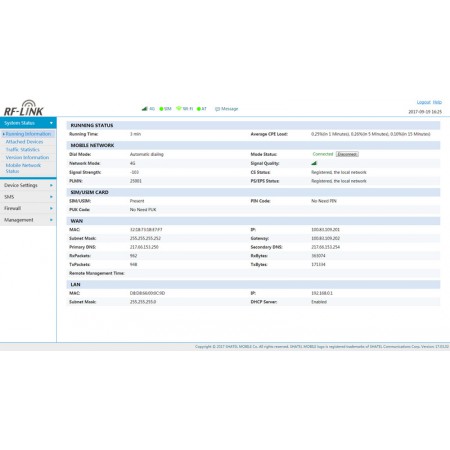The height and width of the screenshot is (450, 450).
Task: Click the Signal Quality bars icon
Action: coord(314,163)
